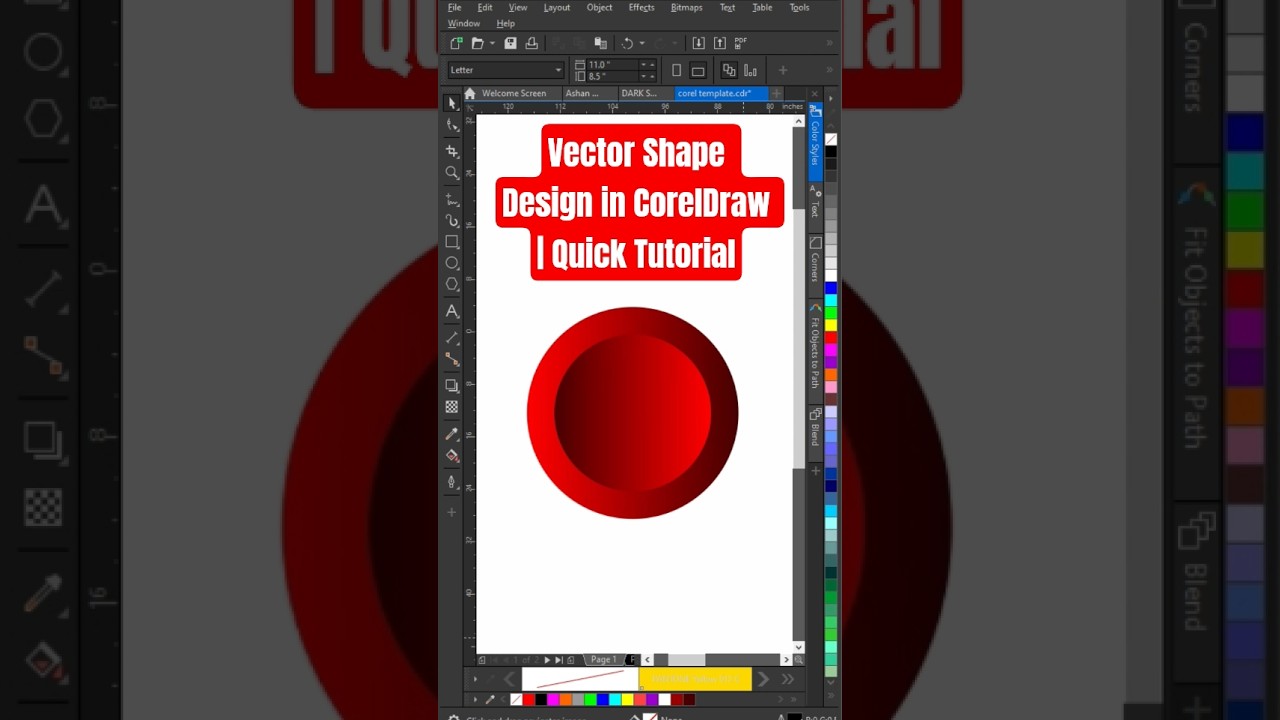Toggle the All Pages layout button
This screenshot has width=1280, height=720.
click(729, 70)
